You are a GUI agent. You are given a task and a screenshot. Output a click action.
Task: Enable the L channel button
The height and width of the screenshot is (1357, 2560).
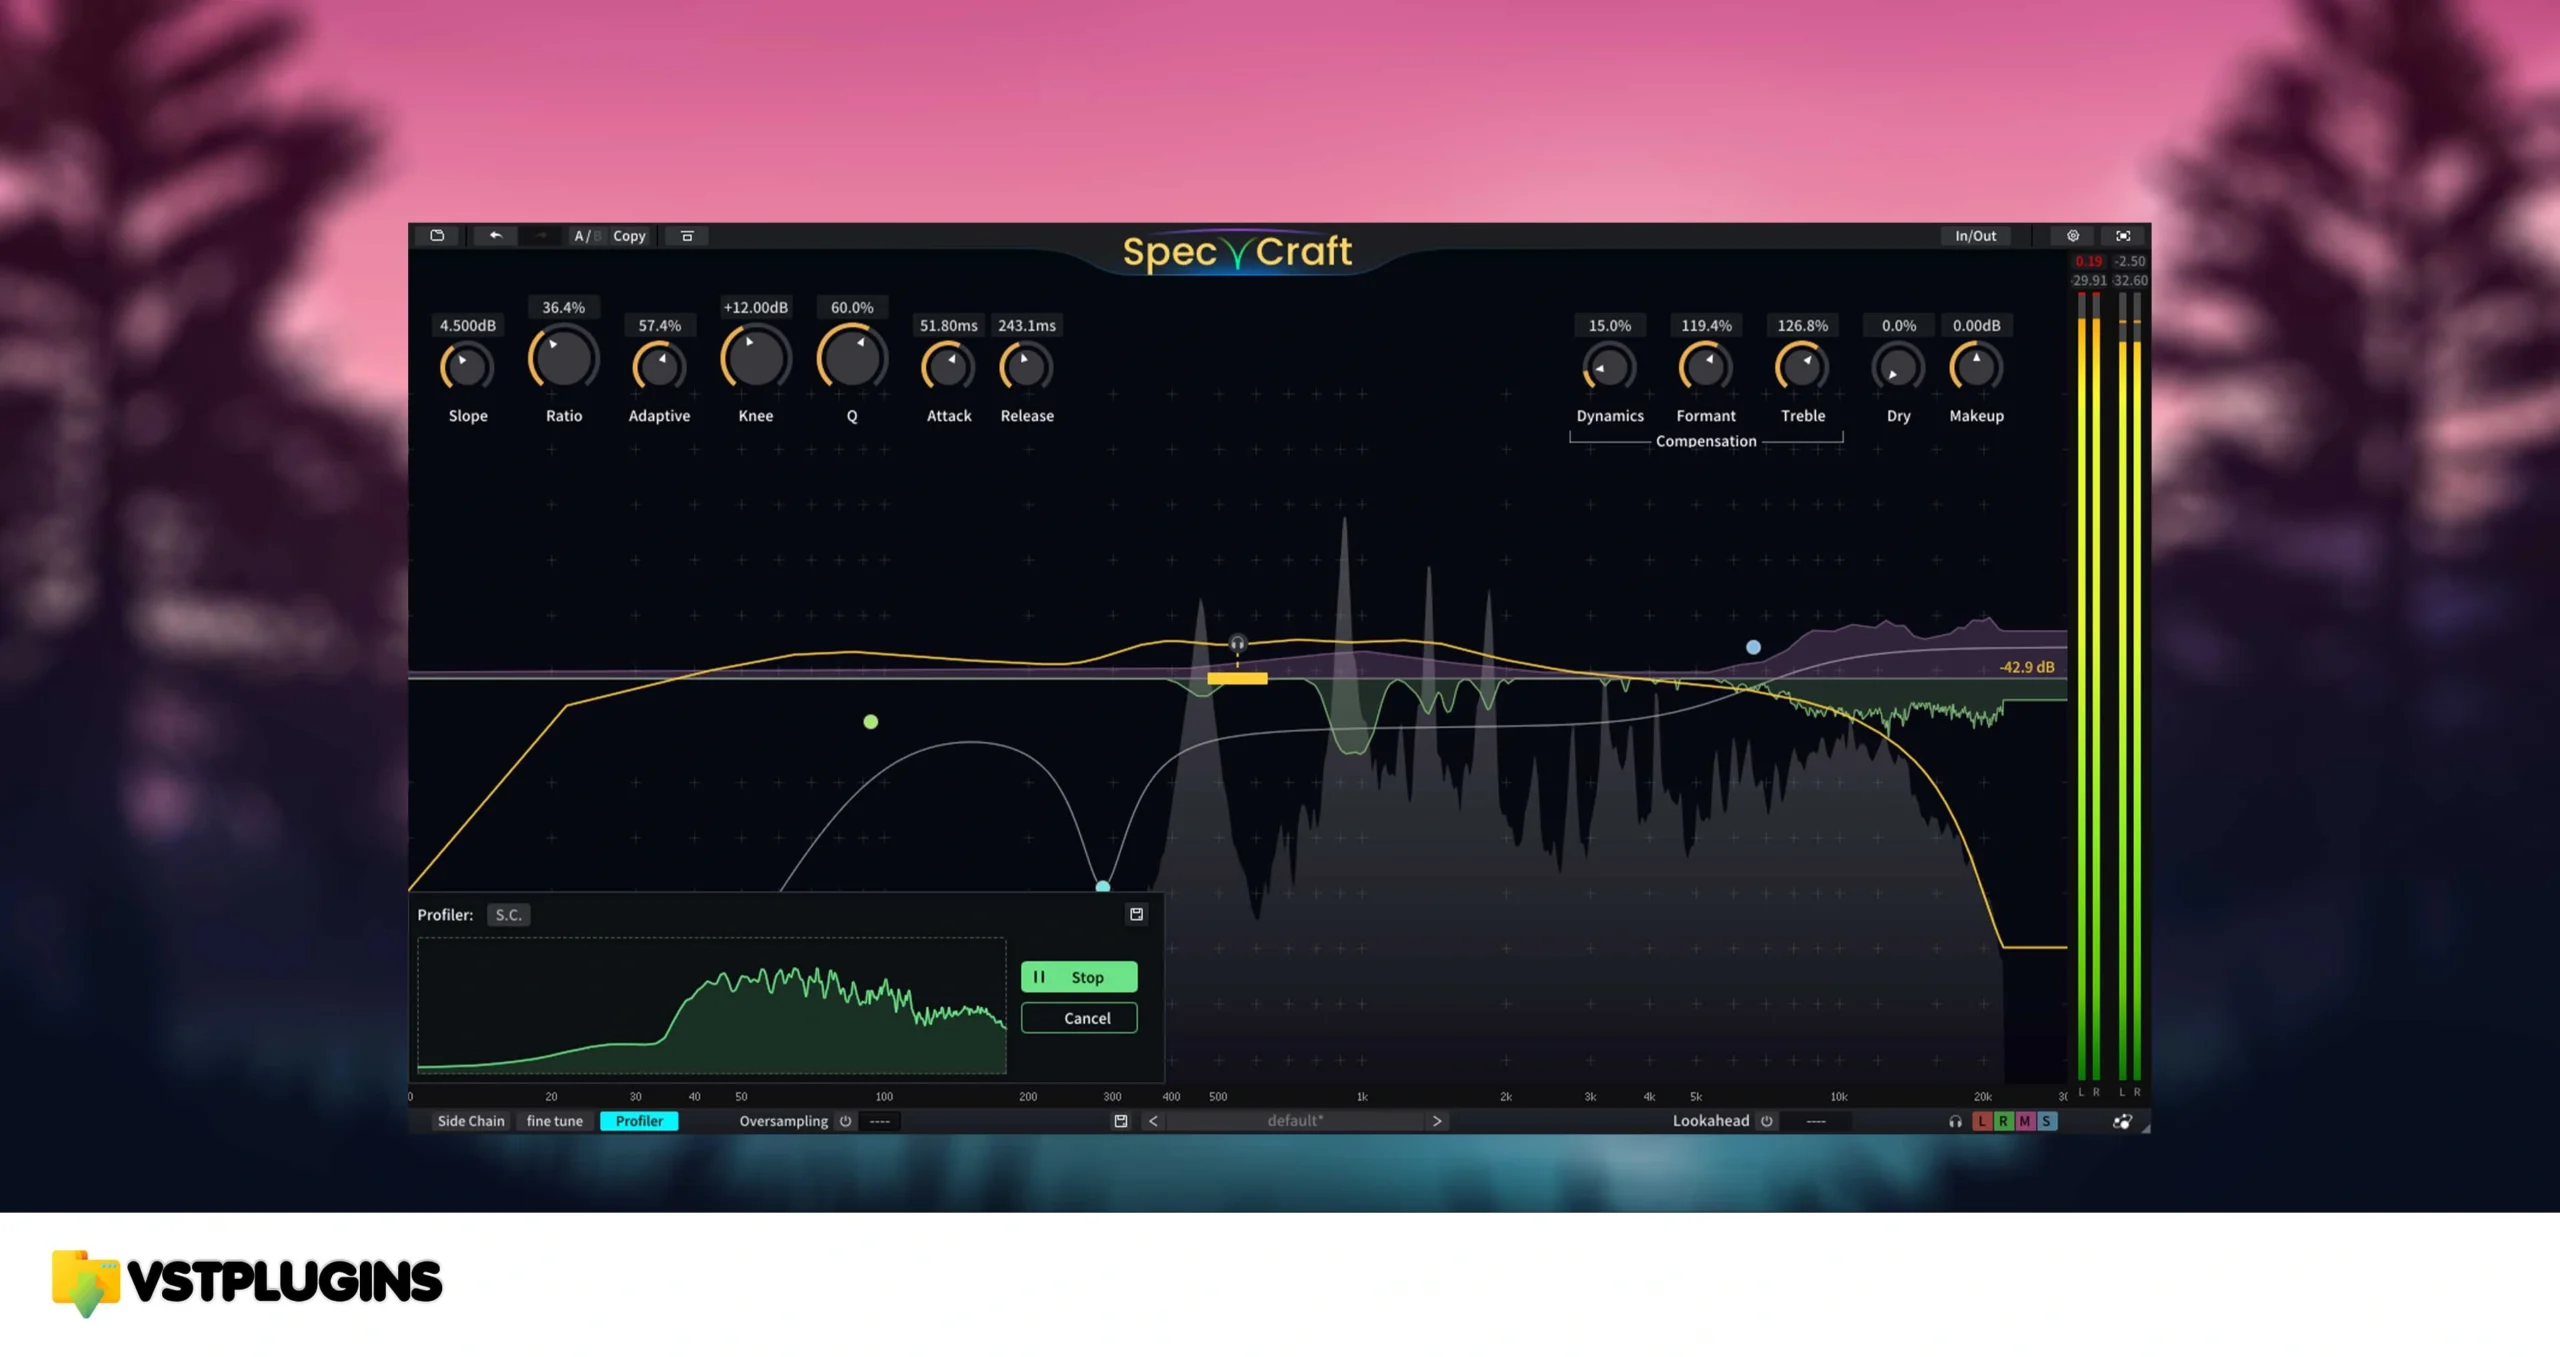tap(1981, 1122)
